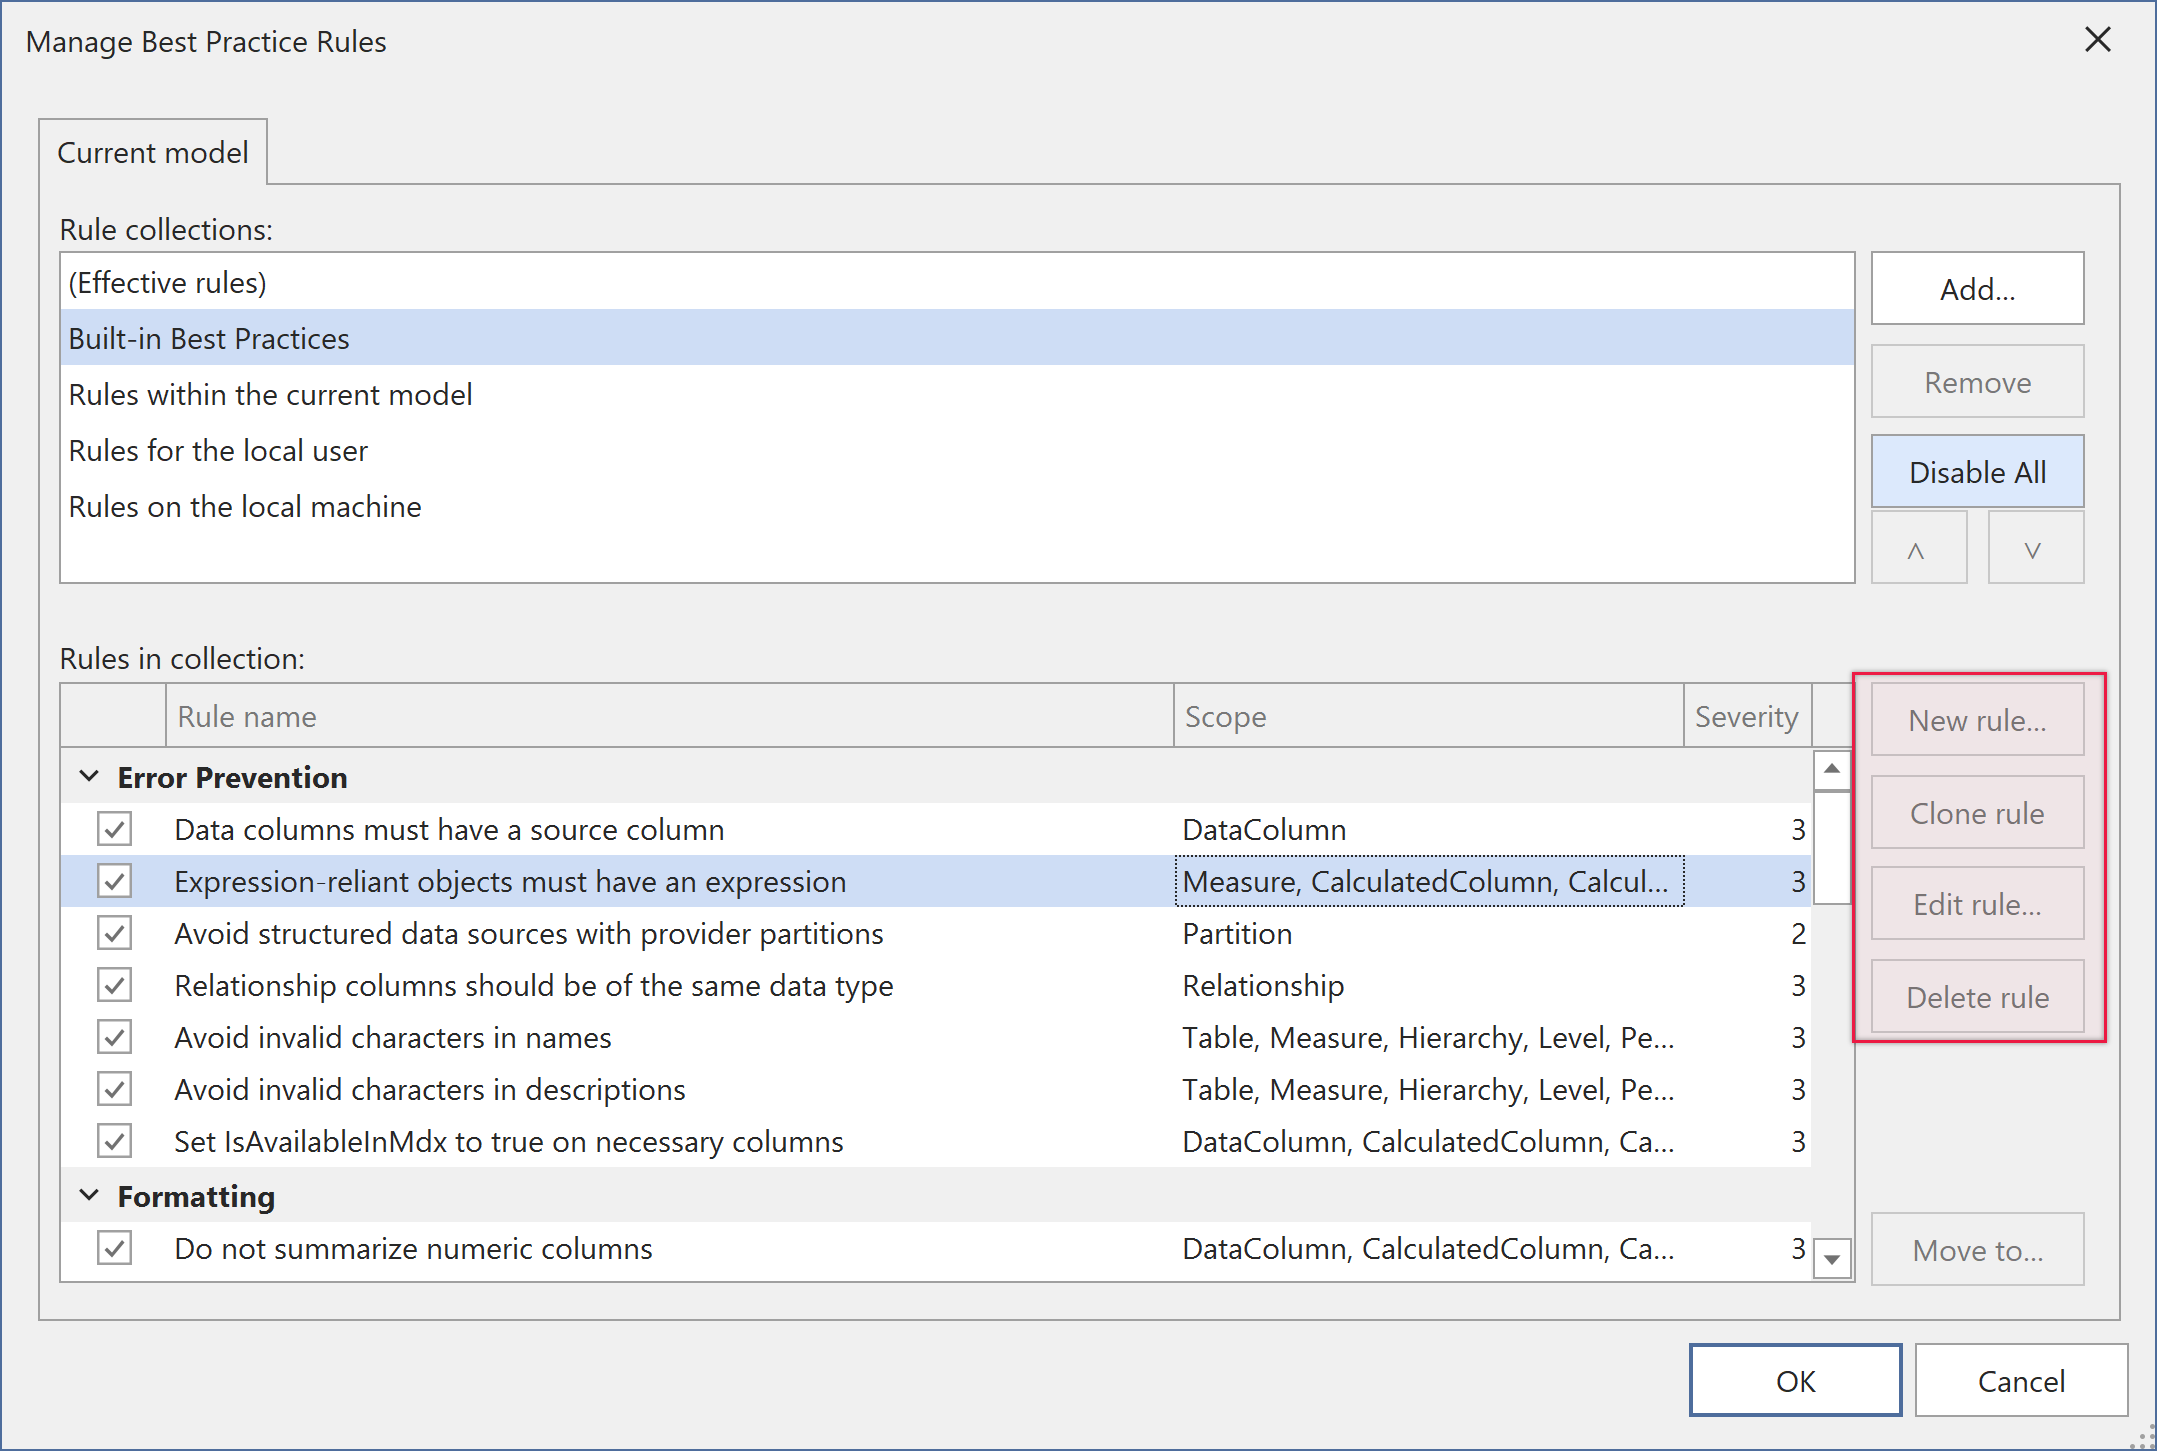Create a new rule with 'New rule...'
The image size is (2157, 1451).
coord(1977,719)
